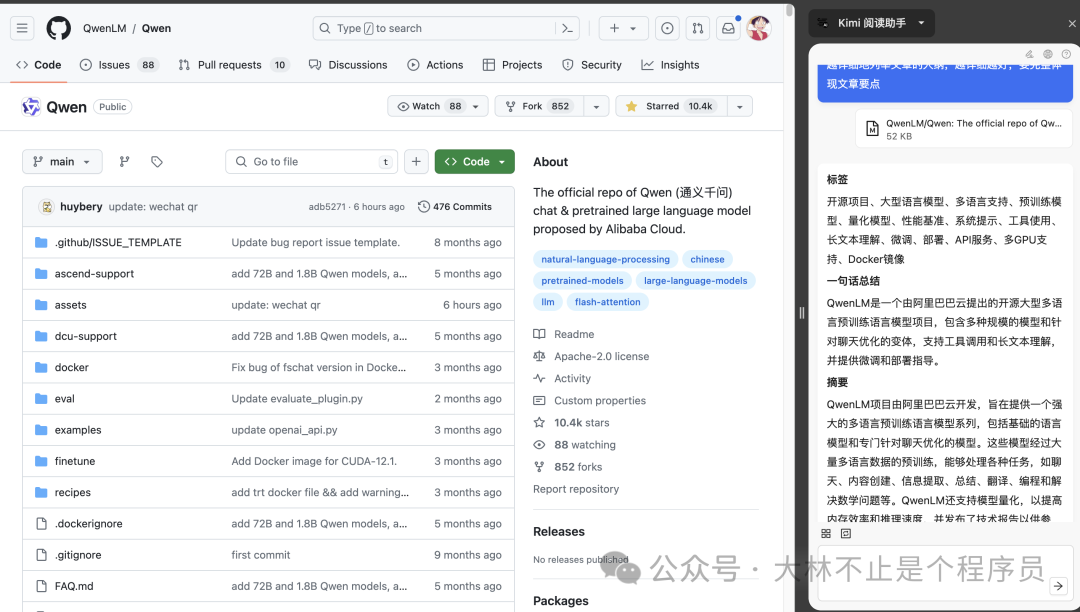
Task: Open the Security tab
Action: tap(592, 65)
